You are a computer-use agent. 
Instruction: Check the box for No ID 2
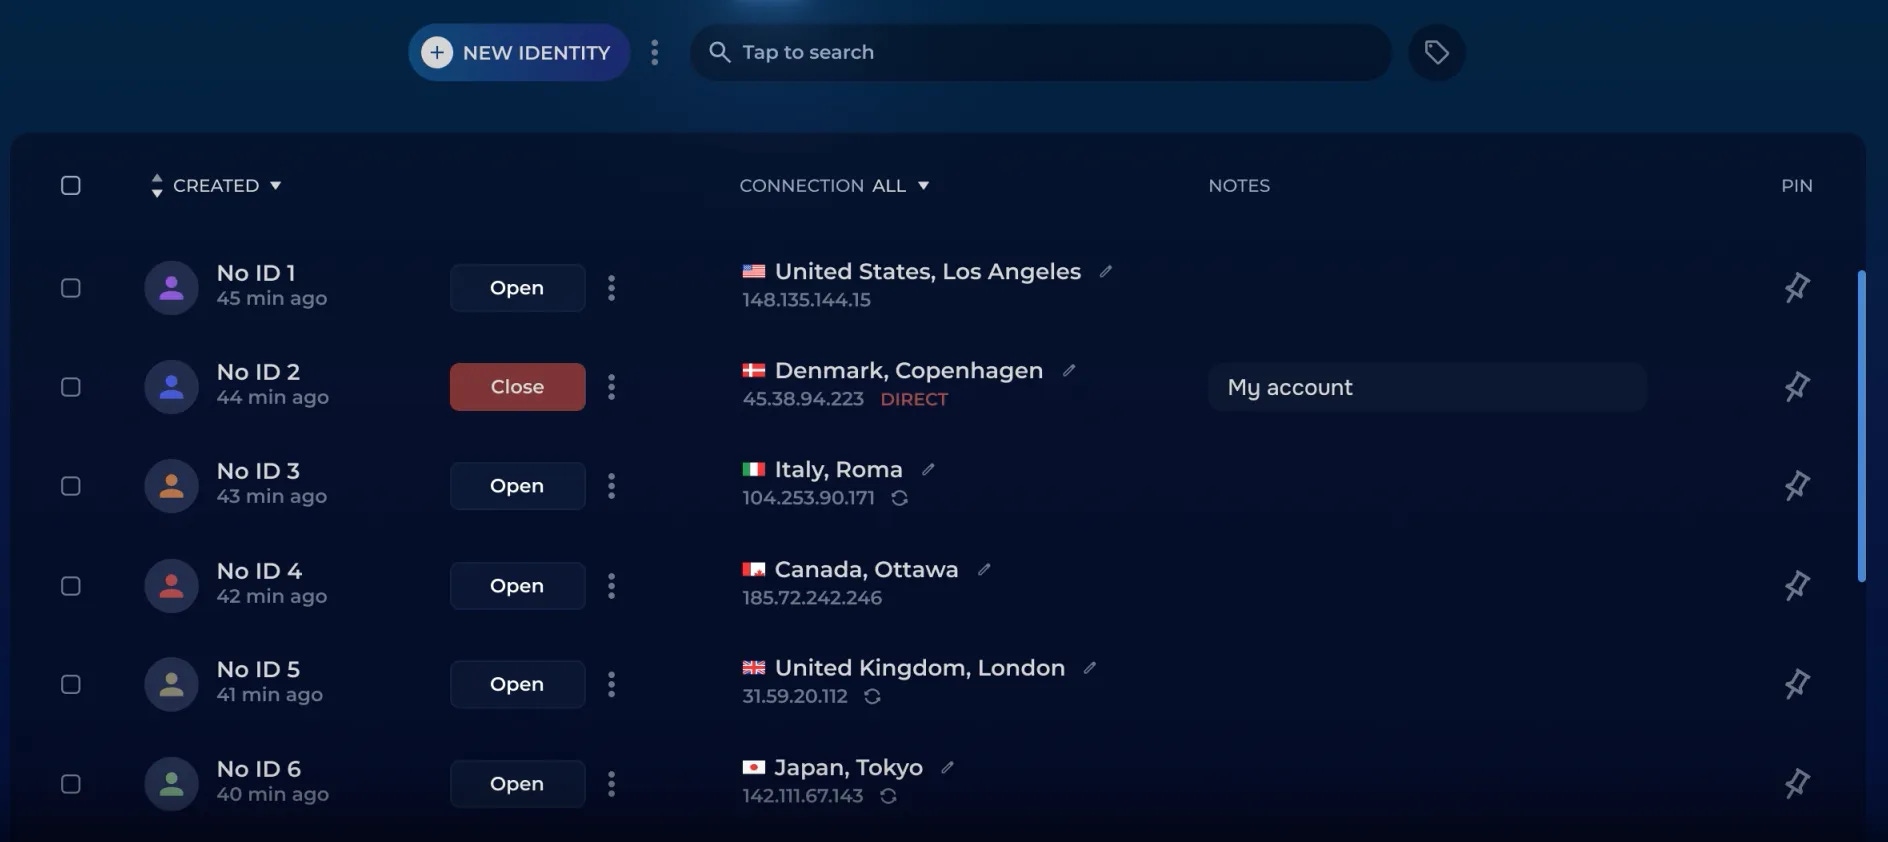click(71, 387)
